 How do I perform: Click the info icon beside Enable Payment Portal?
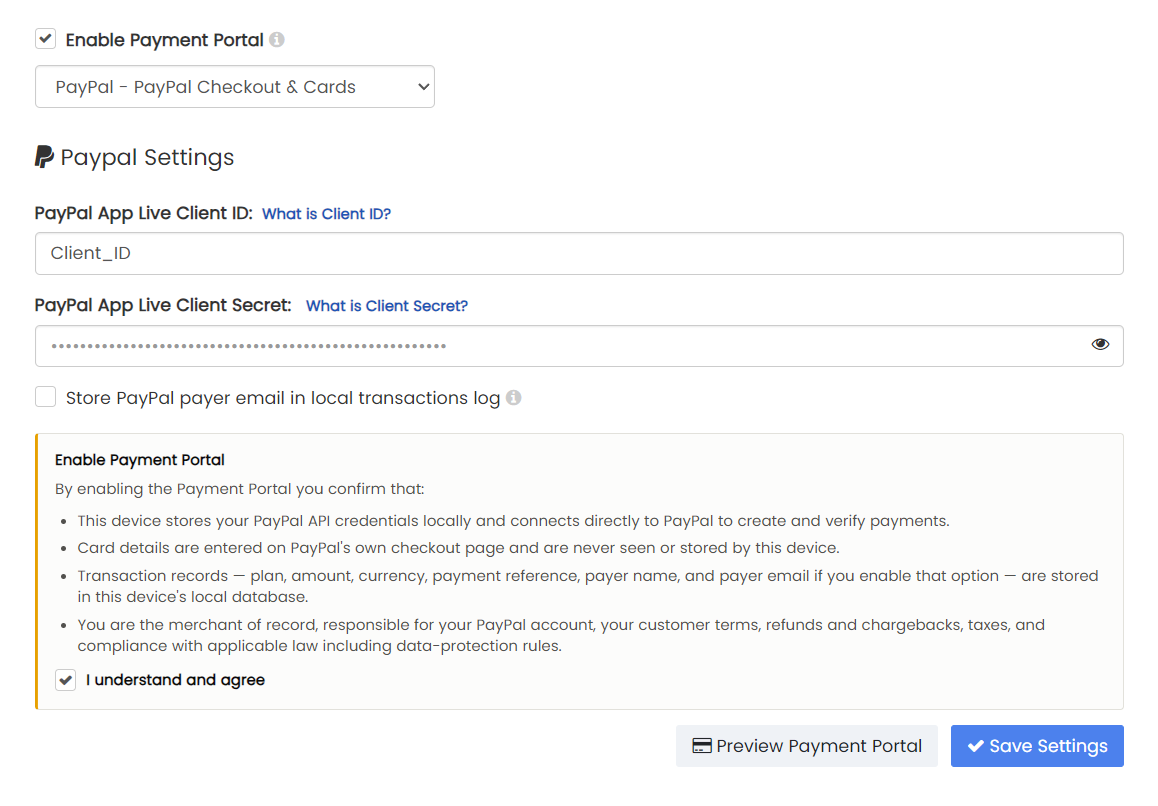[277, 40]
